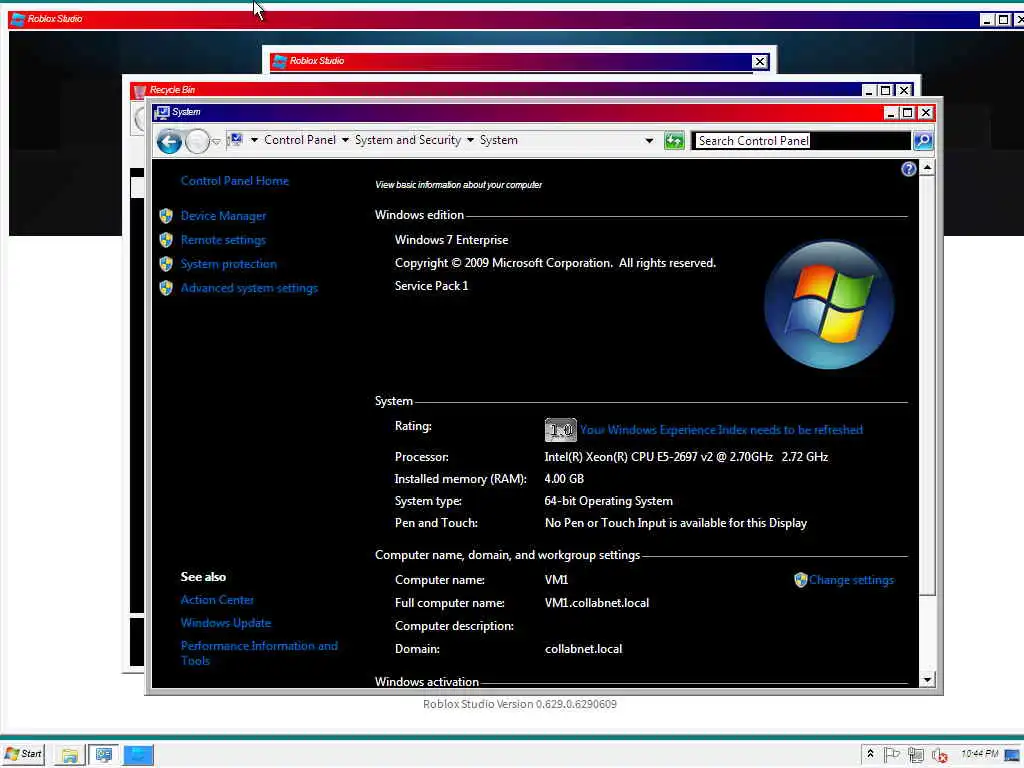Open the Start menu

[x=24, y=754]
